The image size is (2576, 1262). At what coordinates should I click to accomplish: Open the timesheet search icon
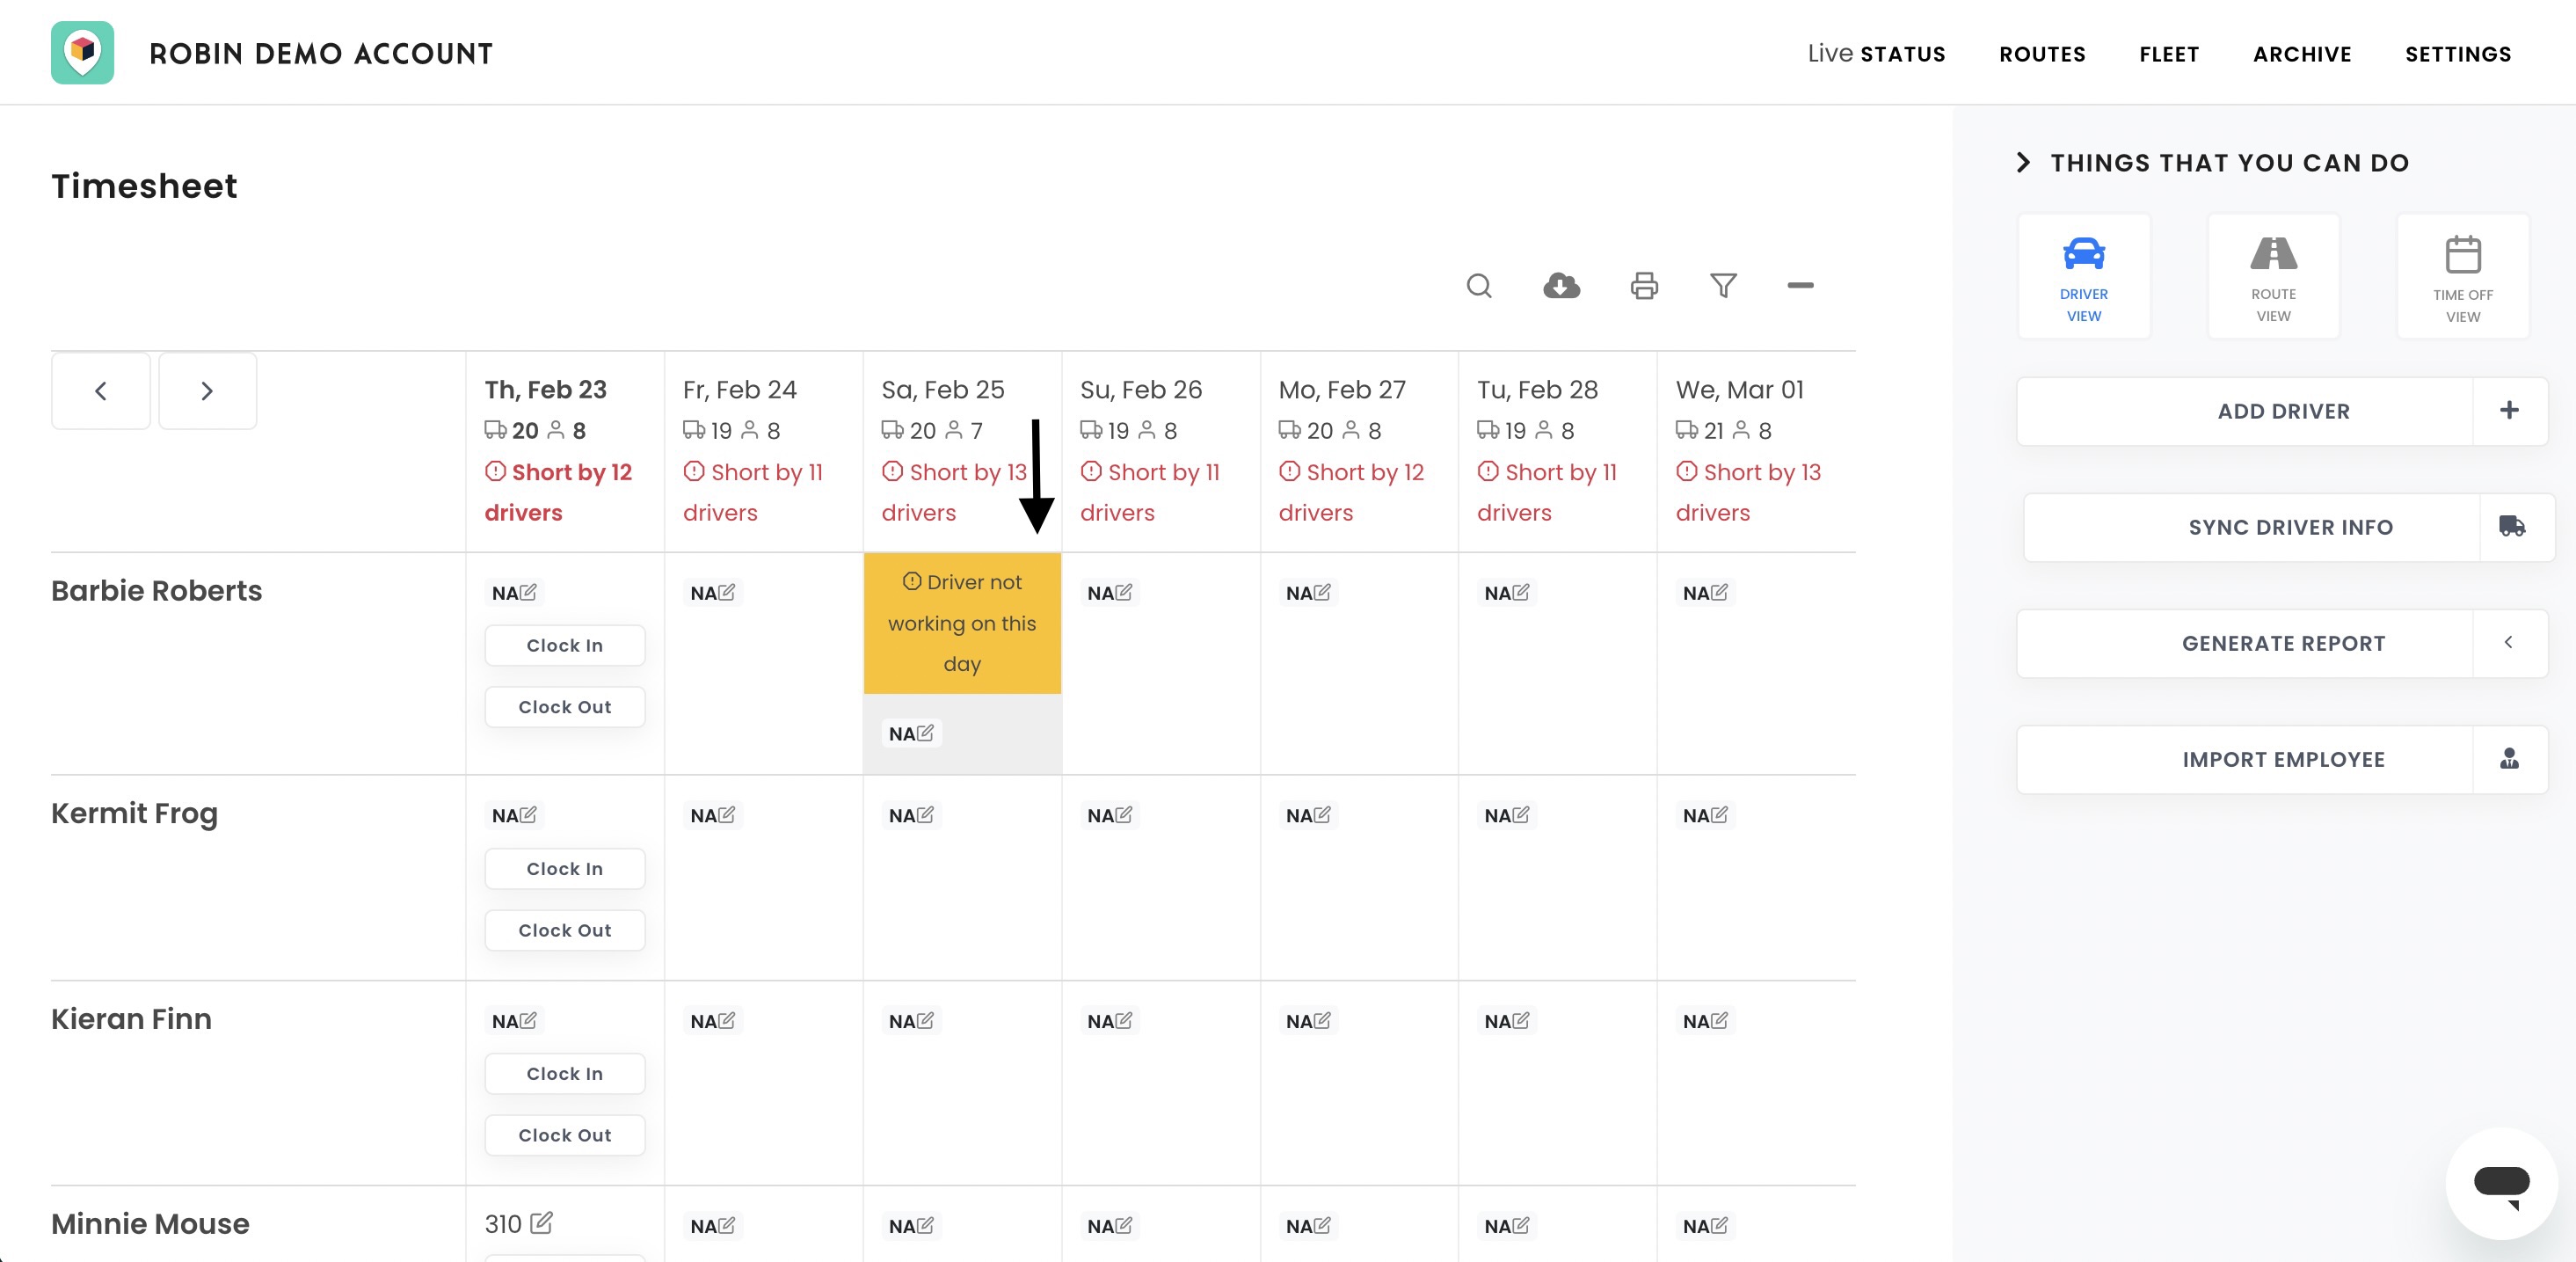click(1479, 286)
